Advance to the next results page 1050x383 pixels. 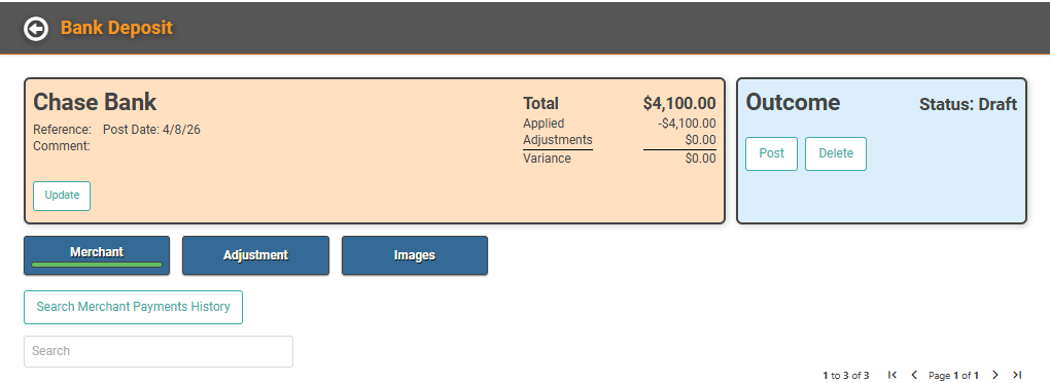[x=995, y=375]
